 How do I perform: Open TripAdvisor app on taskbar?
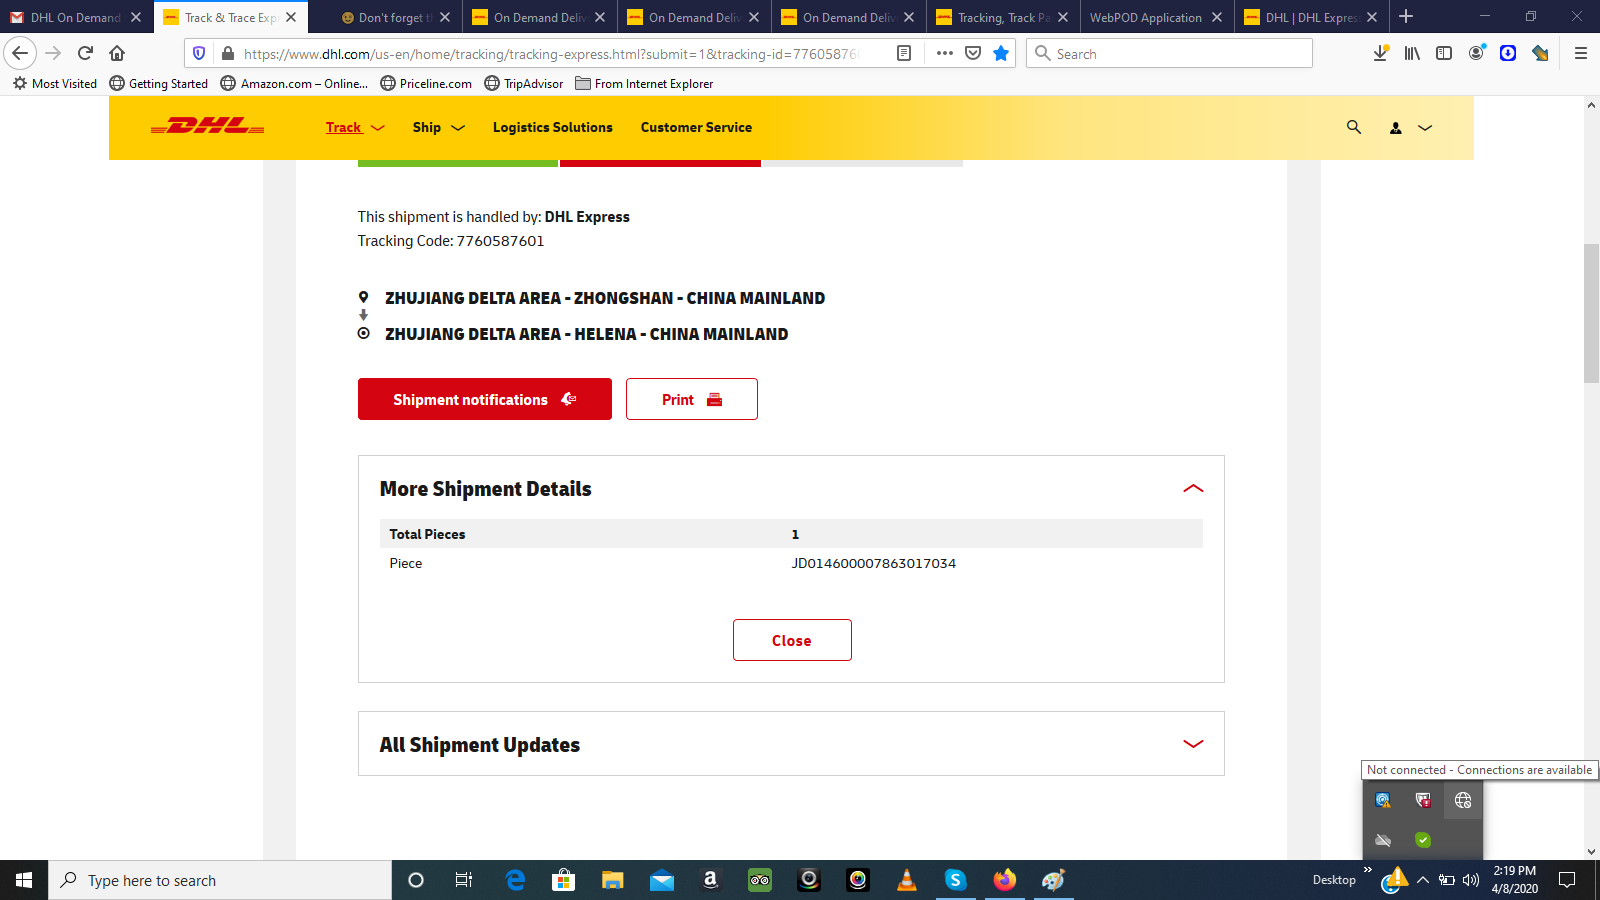tap(760, 880)
